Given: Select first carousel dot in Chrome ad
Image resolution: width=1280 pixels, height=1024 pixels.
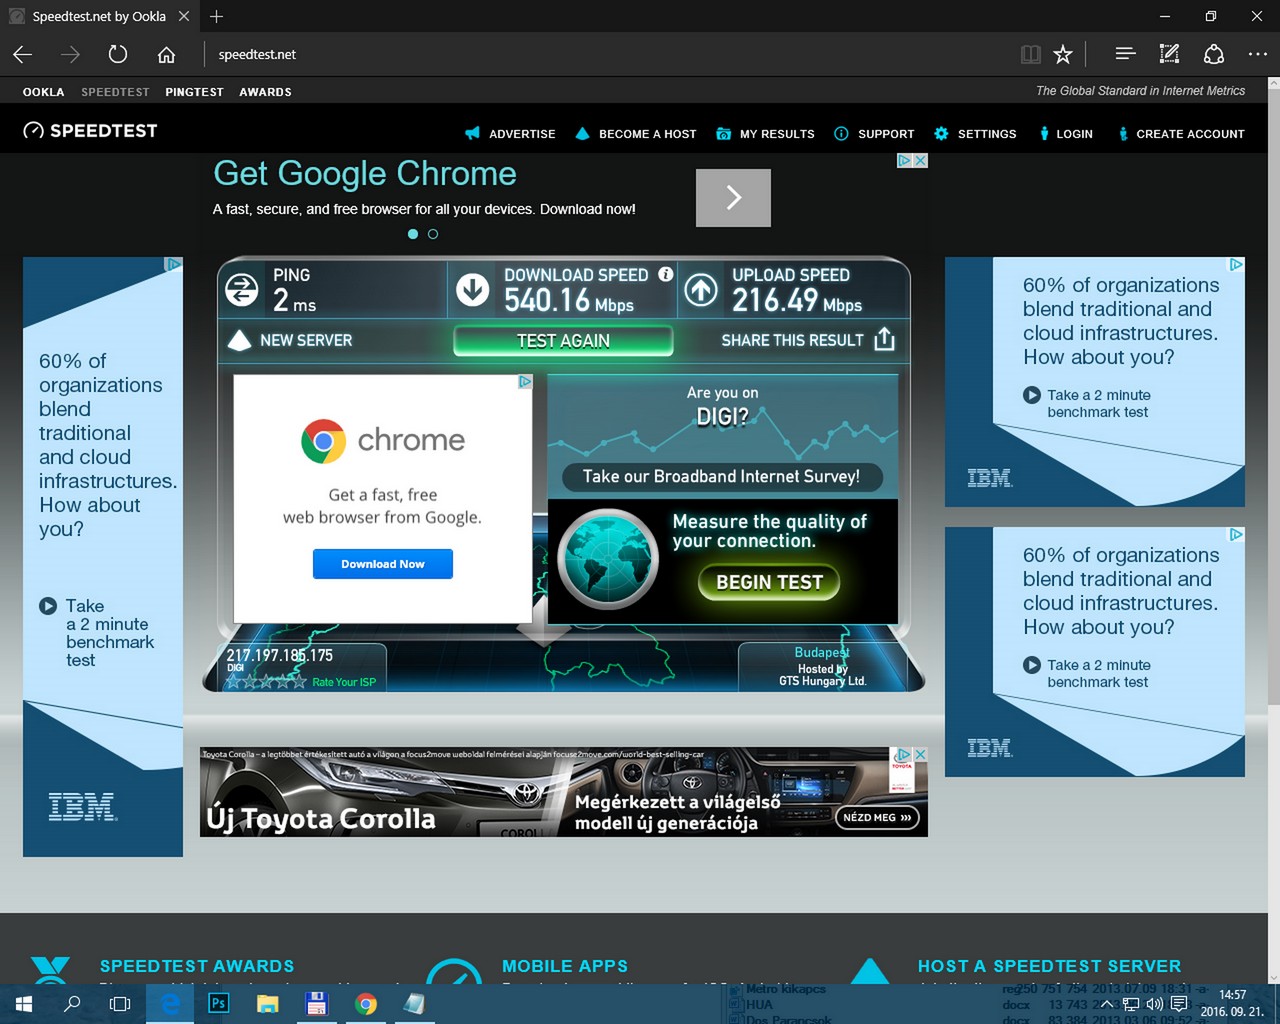Looking at the screenshot, I should tap(413, 234).
